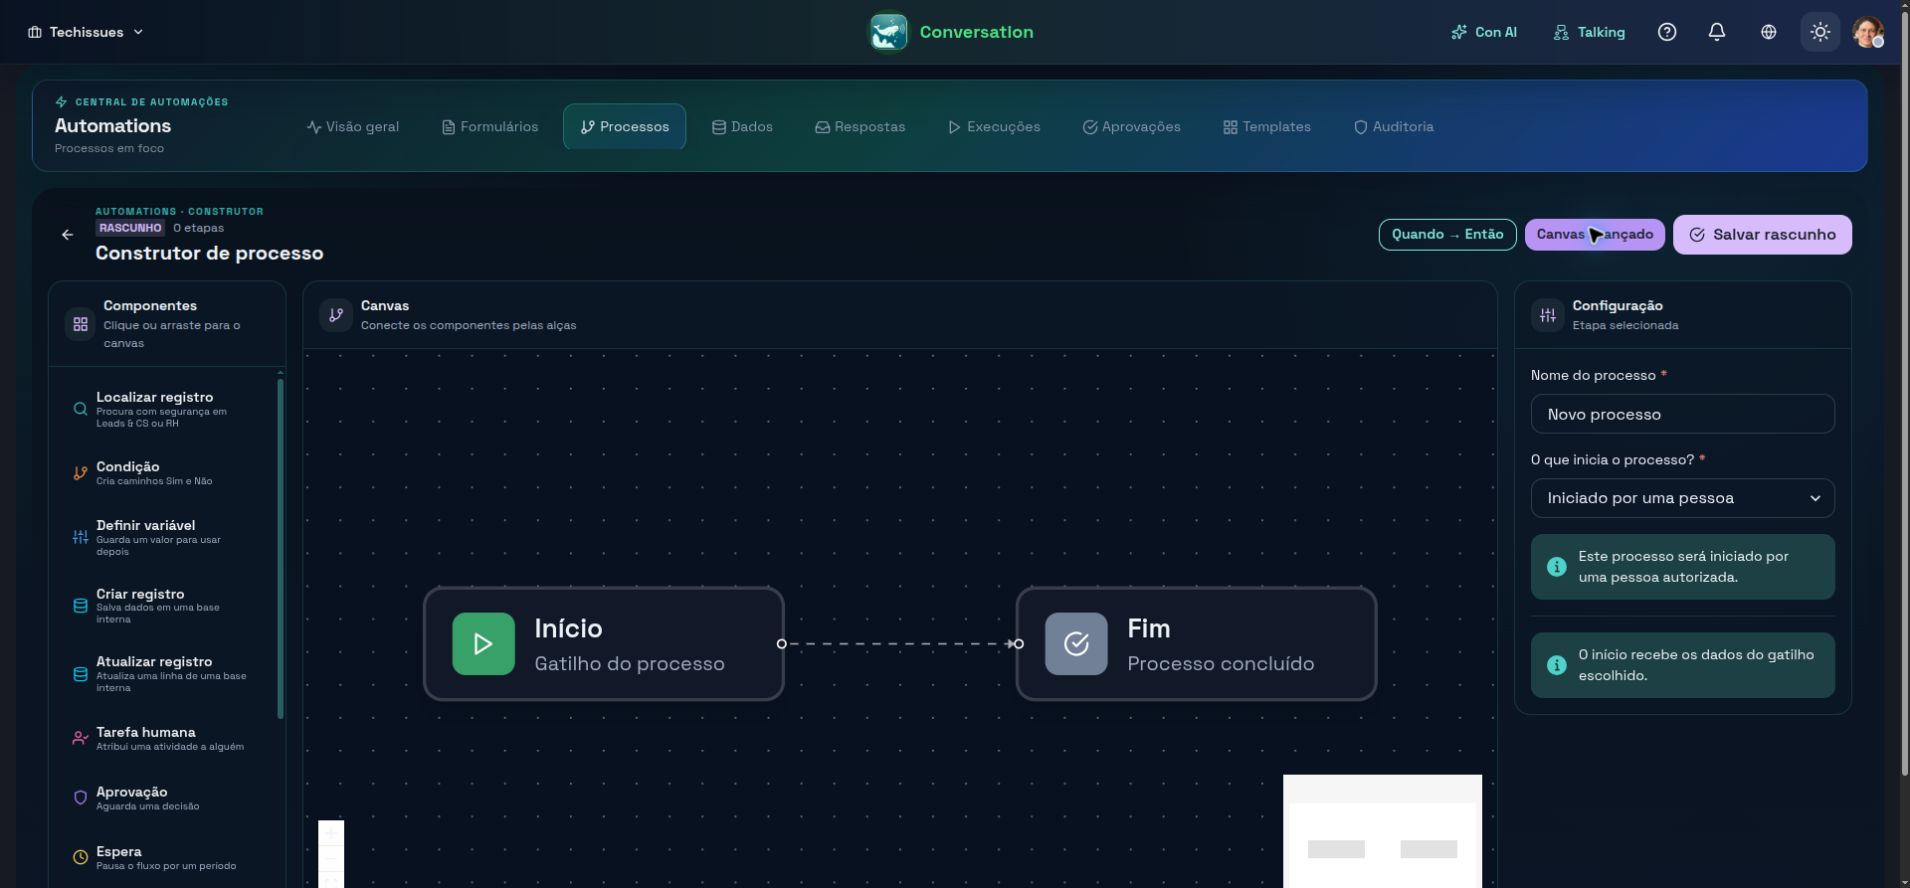Screen dimensions: 1910x888
Task: Click the Componentes list scrollbar
Action: [x=280, y=548]
